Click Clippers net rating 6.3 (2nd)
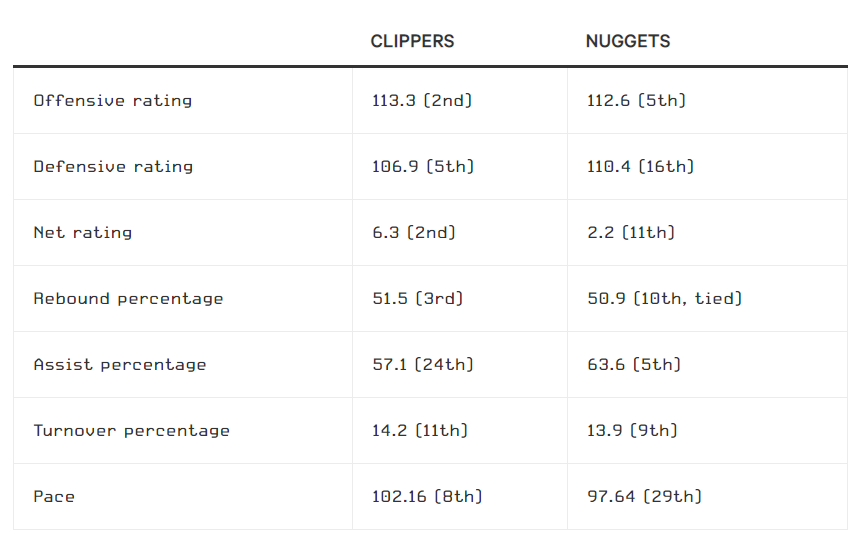This screenshot has width=868, height=545. (x=413, y=232)
